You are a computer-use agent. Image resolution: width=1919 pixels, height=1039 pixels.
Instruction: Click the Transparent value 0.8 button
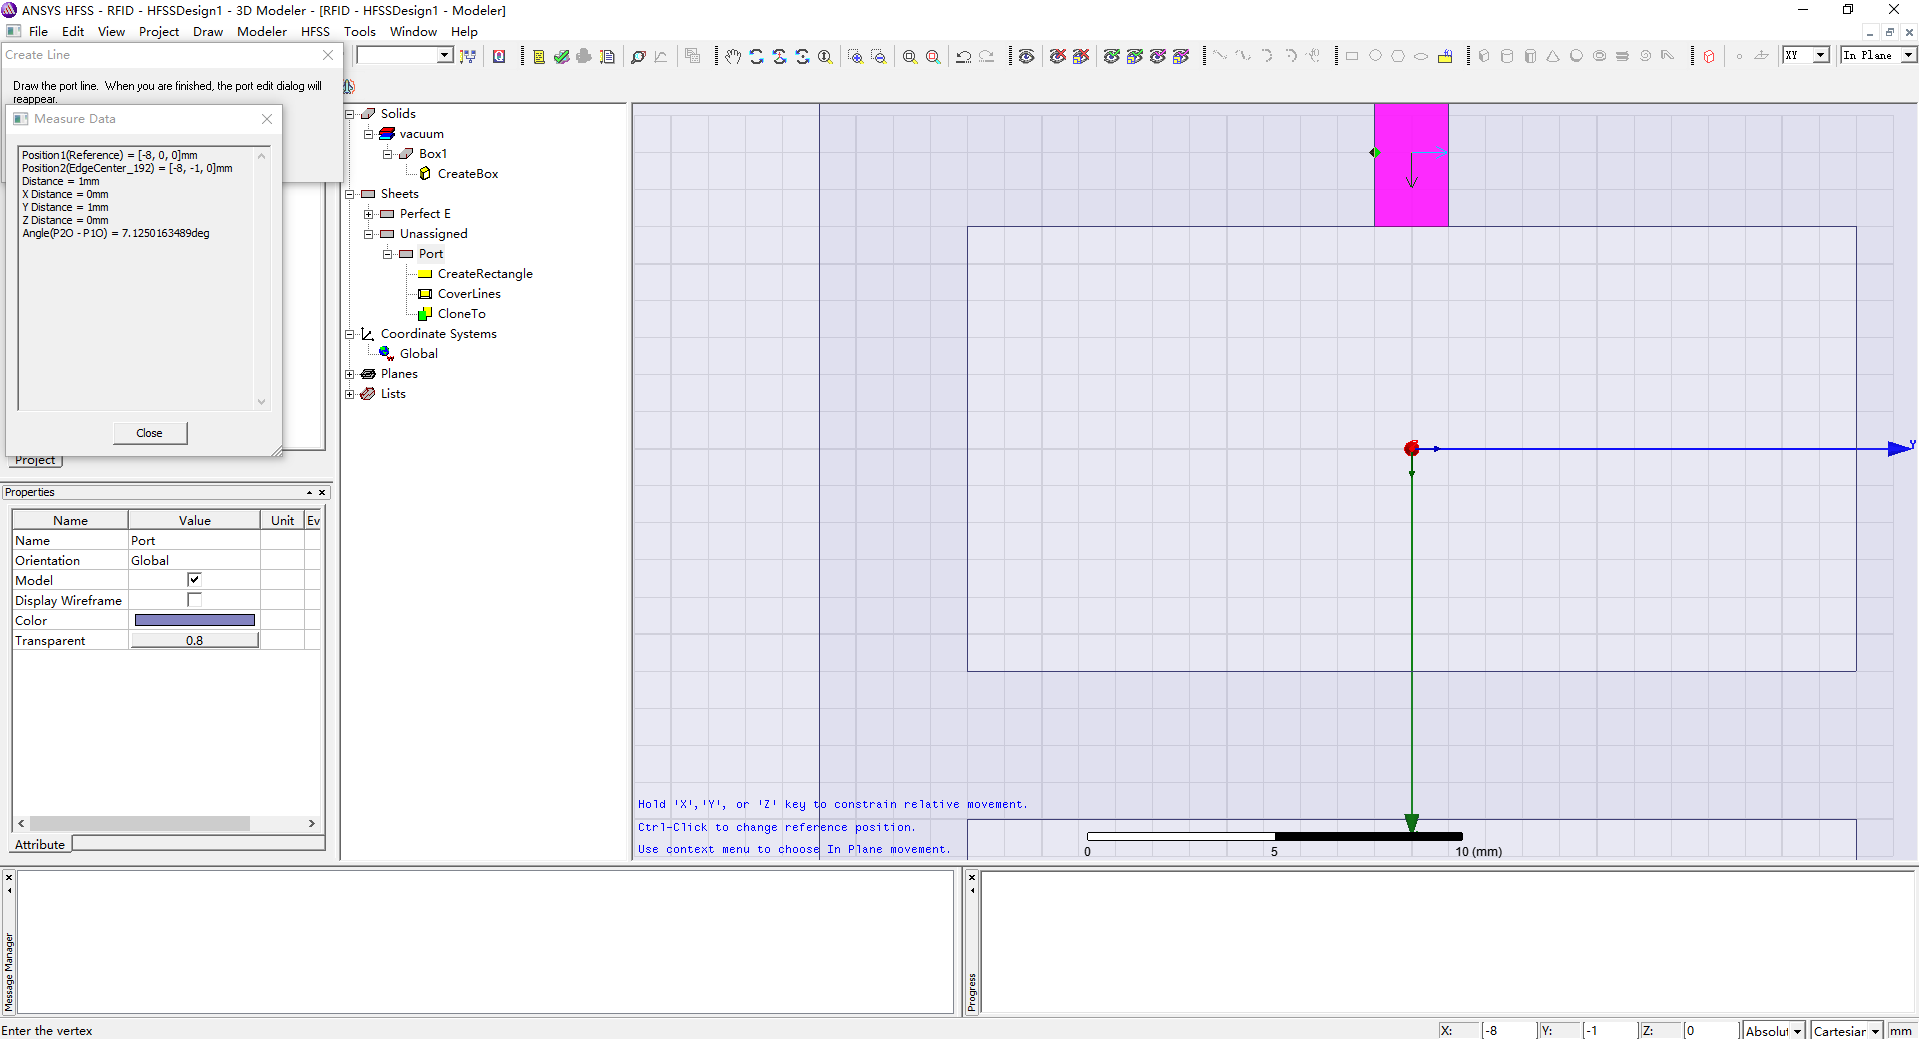(194, 640)
